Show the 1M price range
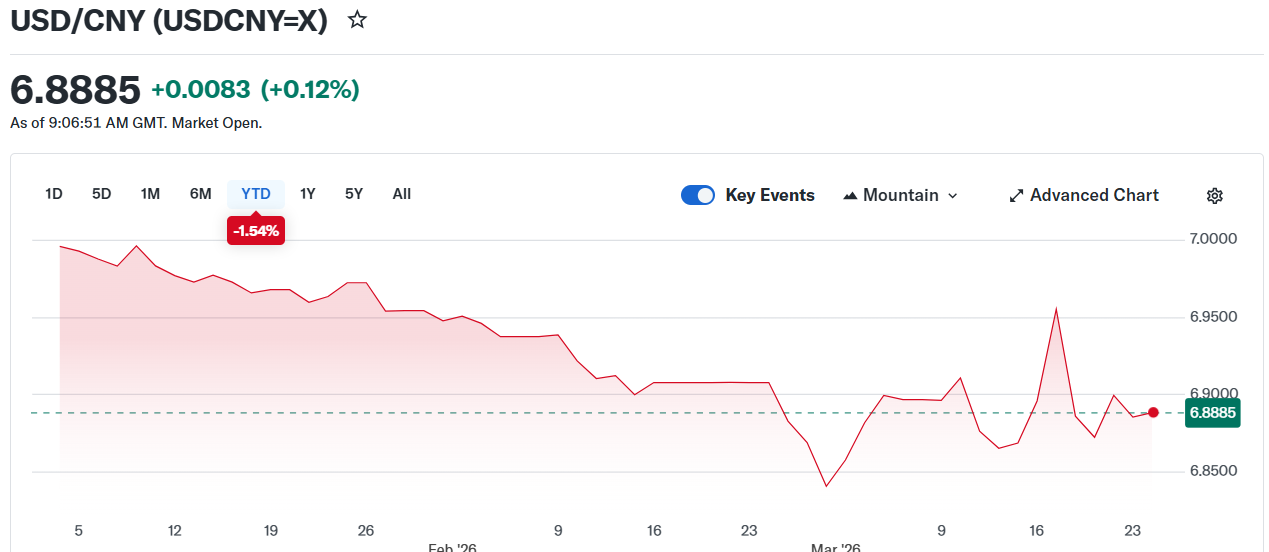Screen dimensions: 1269x552 pyautogui.click(x=150, y=194)
